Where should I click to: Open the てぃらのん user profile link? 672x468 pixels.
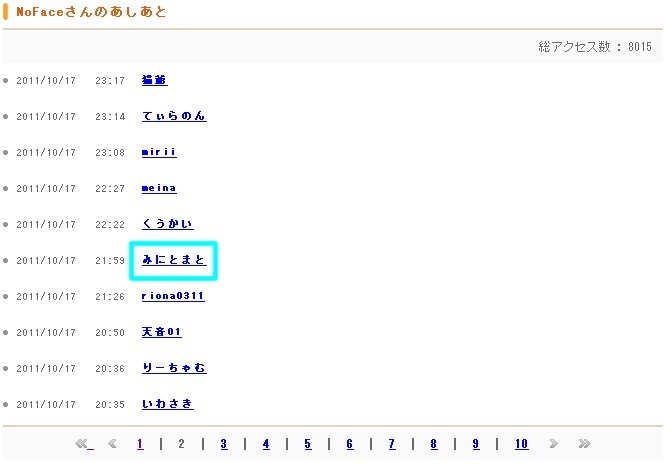tap(174, 116)
